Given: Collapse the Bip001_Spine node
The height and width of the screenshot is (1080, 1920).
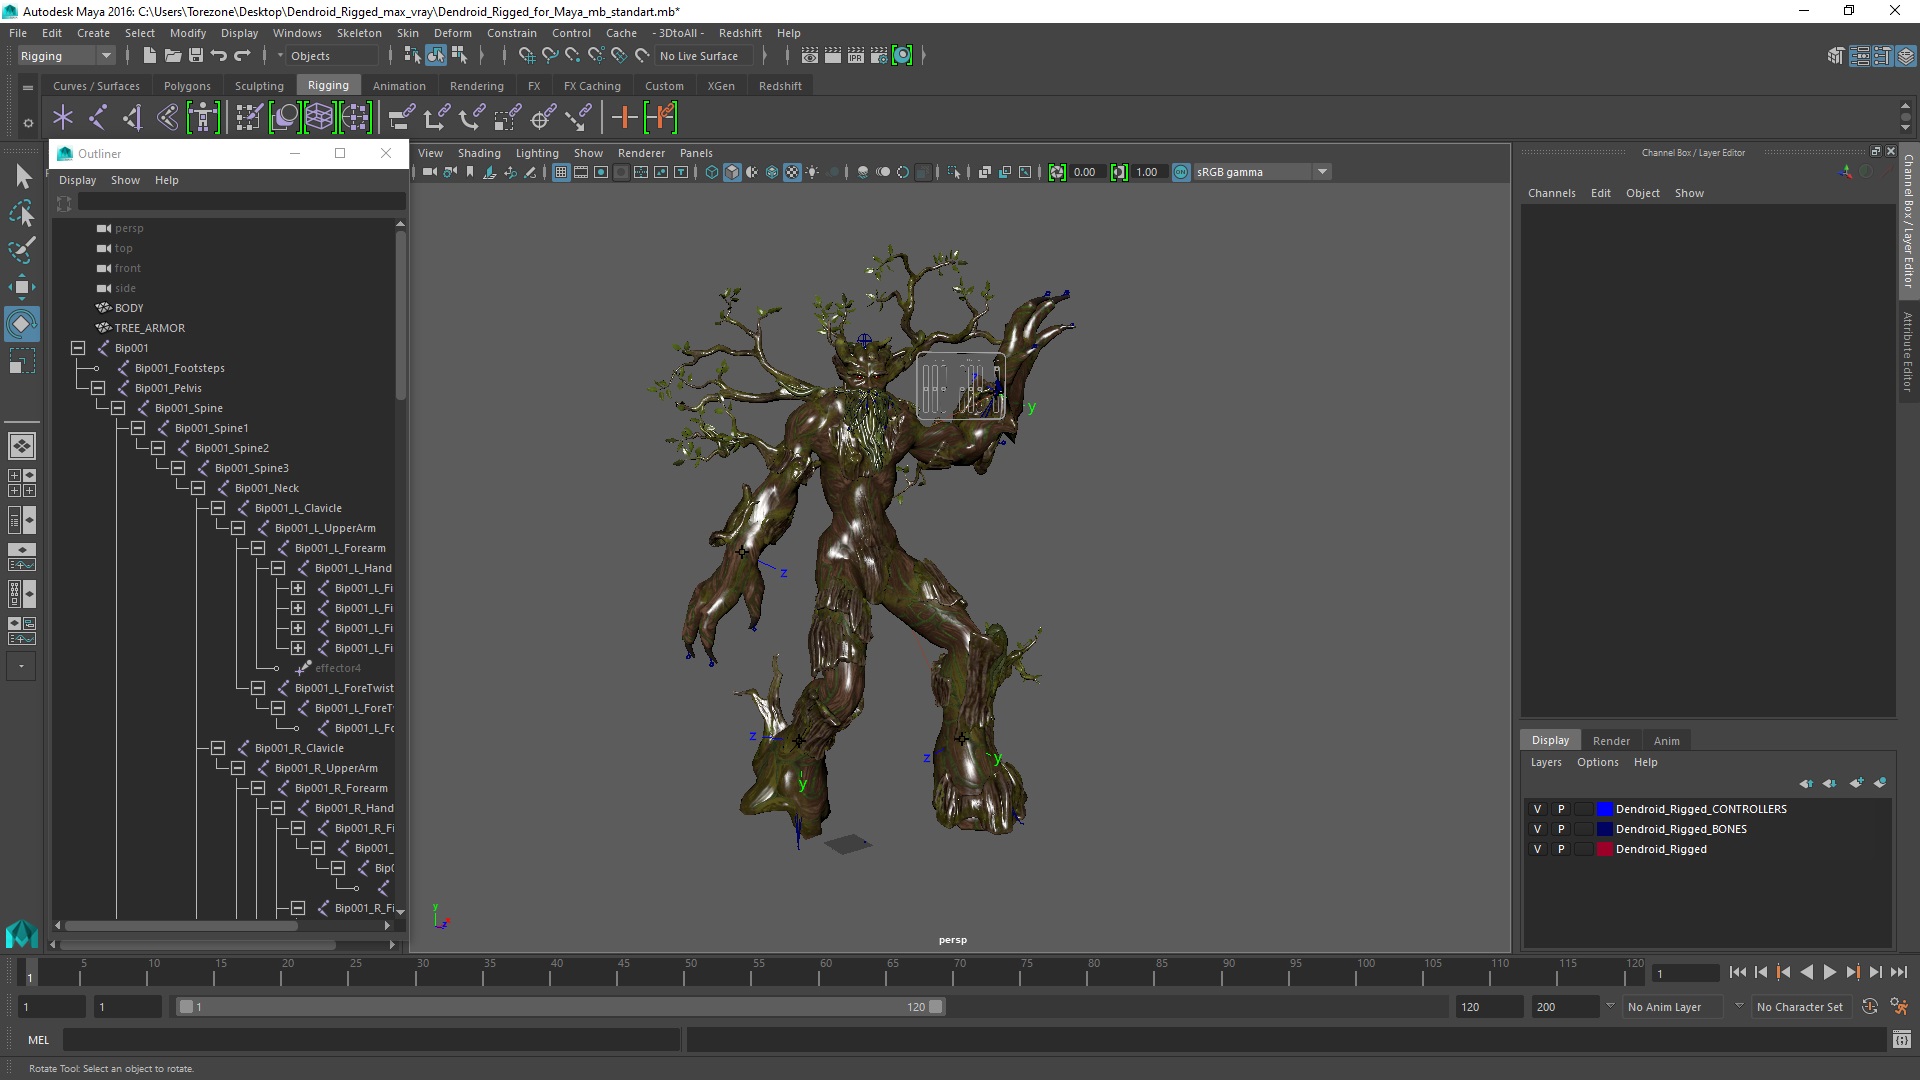Looking at the screenshot, I should click(x=118, y=408).
